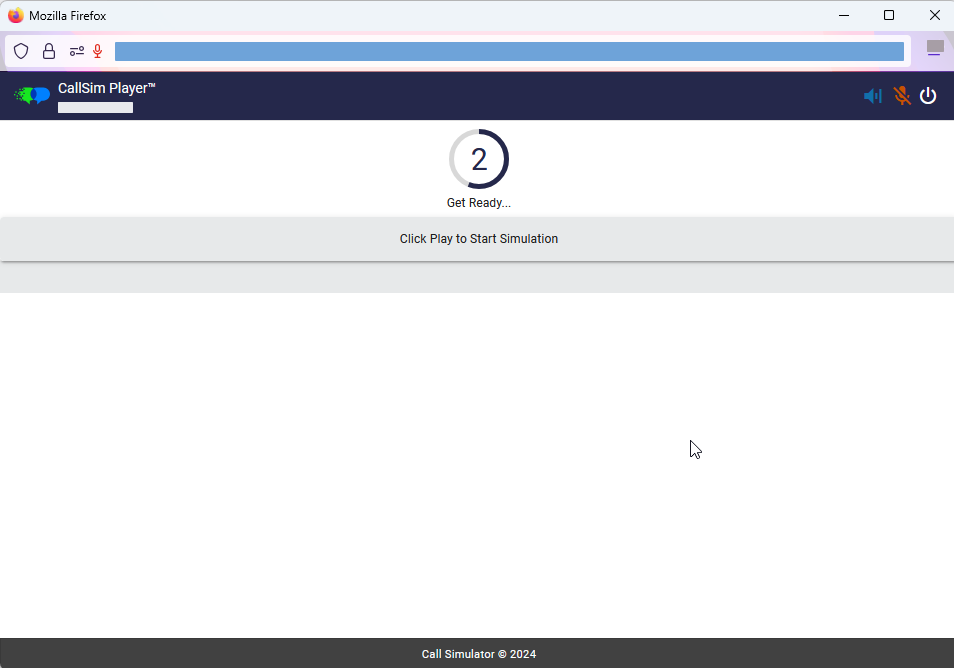Open the site permissions sliders icon
The width and height of the screenshot is (954, 668).
(x=77, y=51)
